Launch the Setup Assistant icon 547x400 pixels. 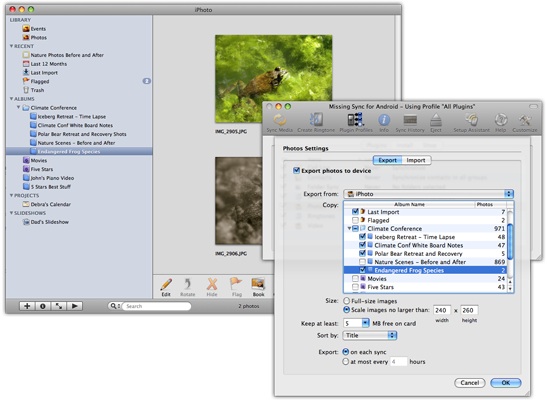tap(471, 120)
